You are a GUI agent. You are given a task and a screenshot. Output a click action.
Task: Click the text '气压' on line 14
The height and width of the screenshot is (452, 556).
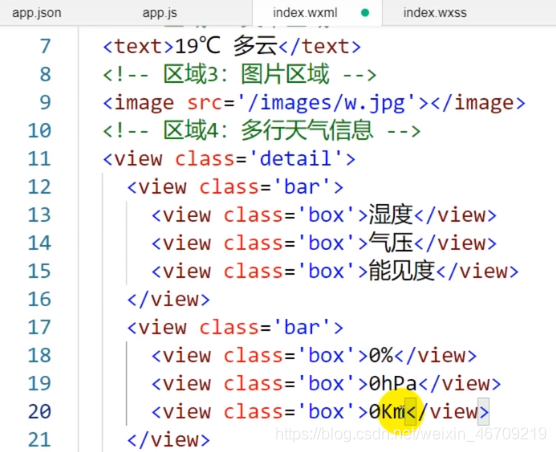point(391,242)
